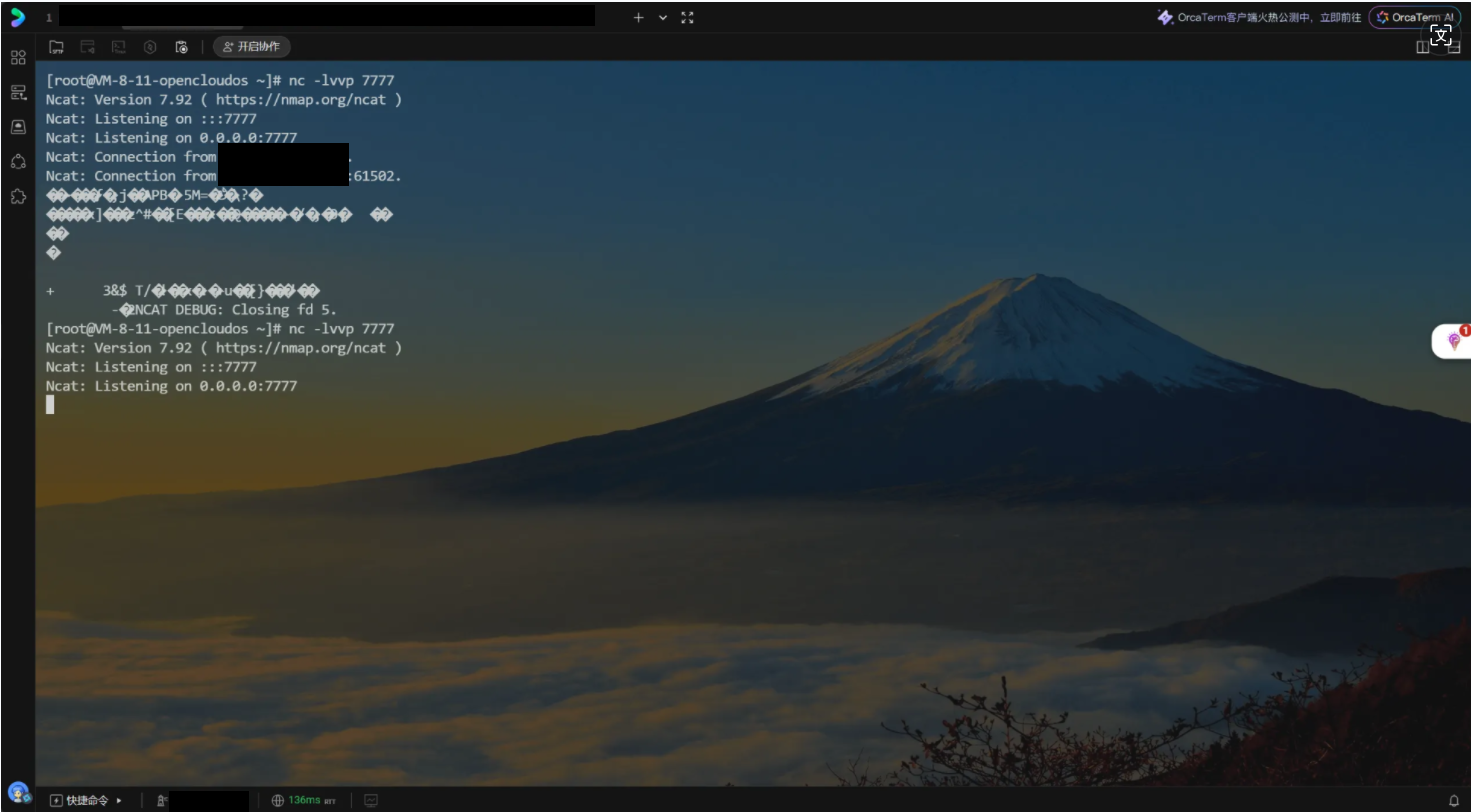Open the triangle nodes sidebar icon
This screenshot has height=812, width=1471.
click(18, 161)
